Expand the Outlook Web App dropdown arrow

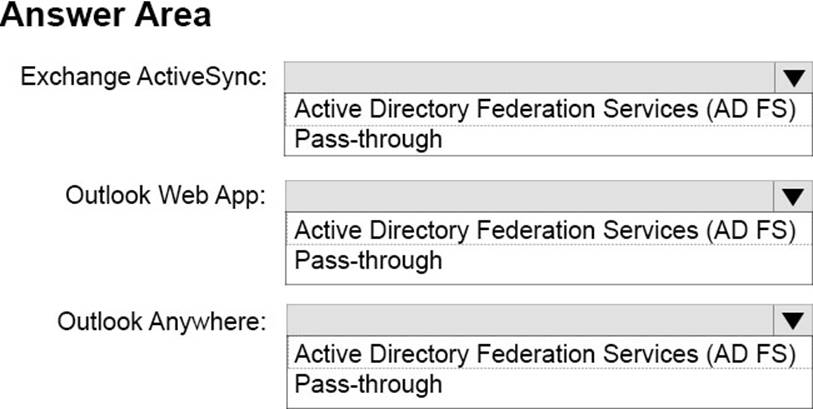793,197
